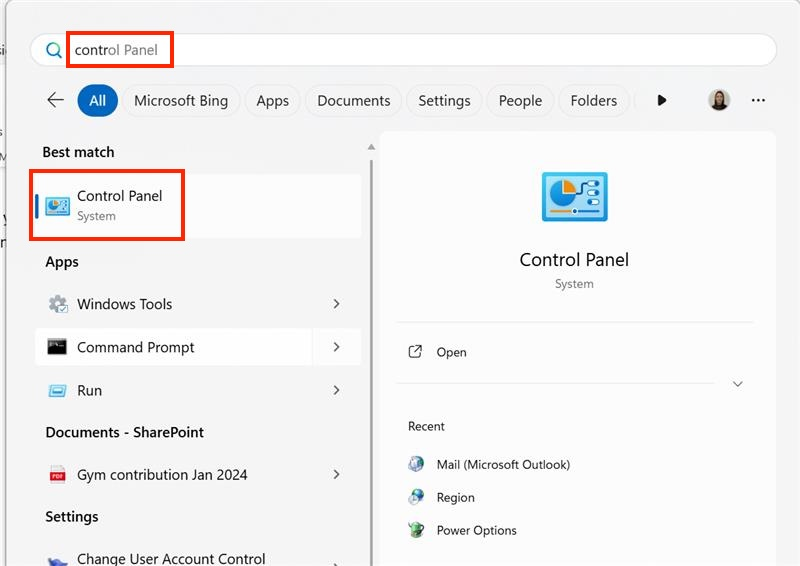Expand the Run chevron
Image resolution: width=800 pixels, height=566 pixels.
pos(336,390)
